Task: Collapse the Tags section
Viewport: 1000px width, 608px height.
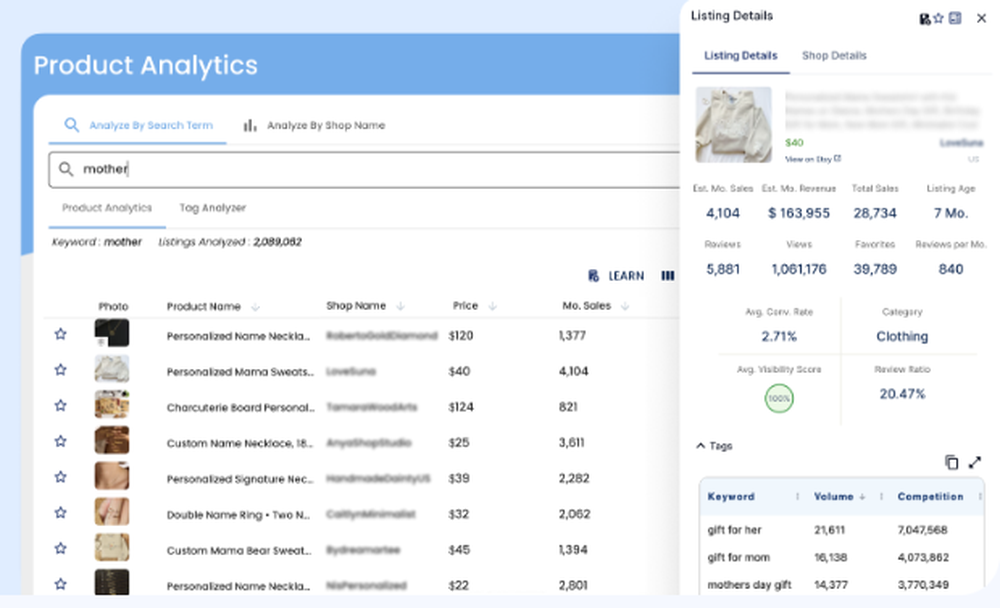Action: [701, 446]
